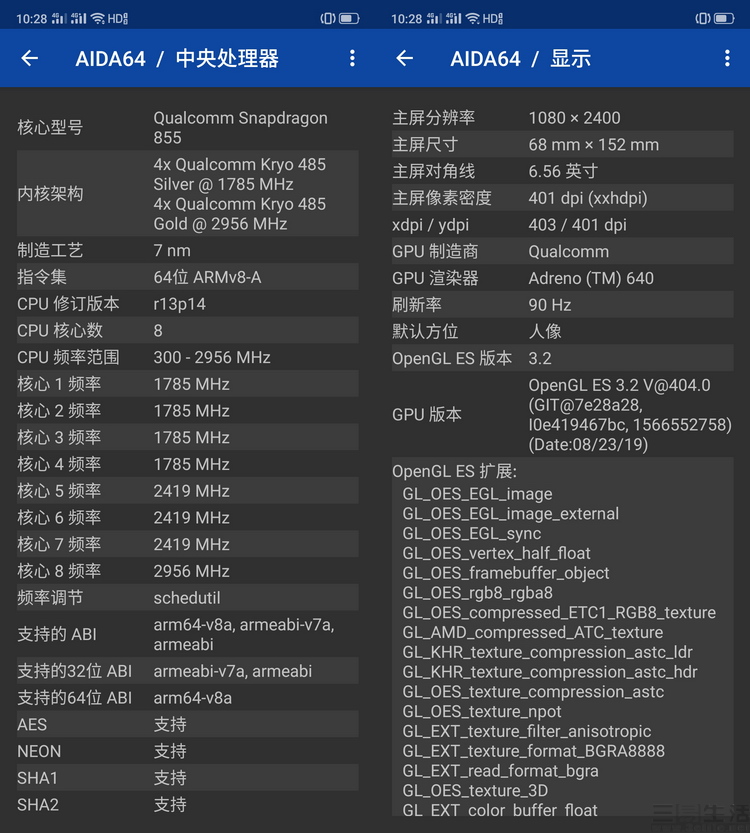Select the 主屏像素密度 401 dpi row
This screenshot has width=750, height=833.
[x=562, y=198]
